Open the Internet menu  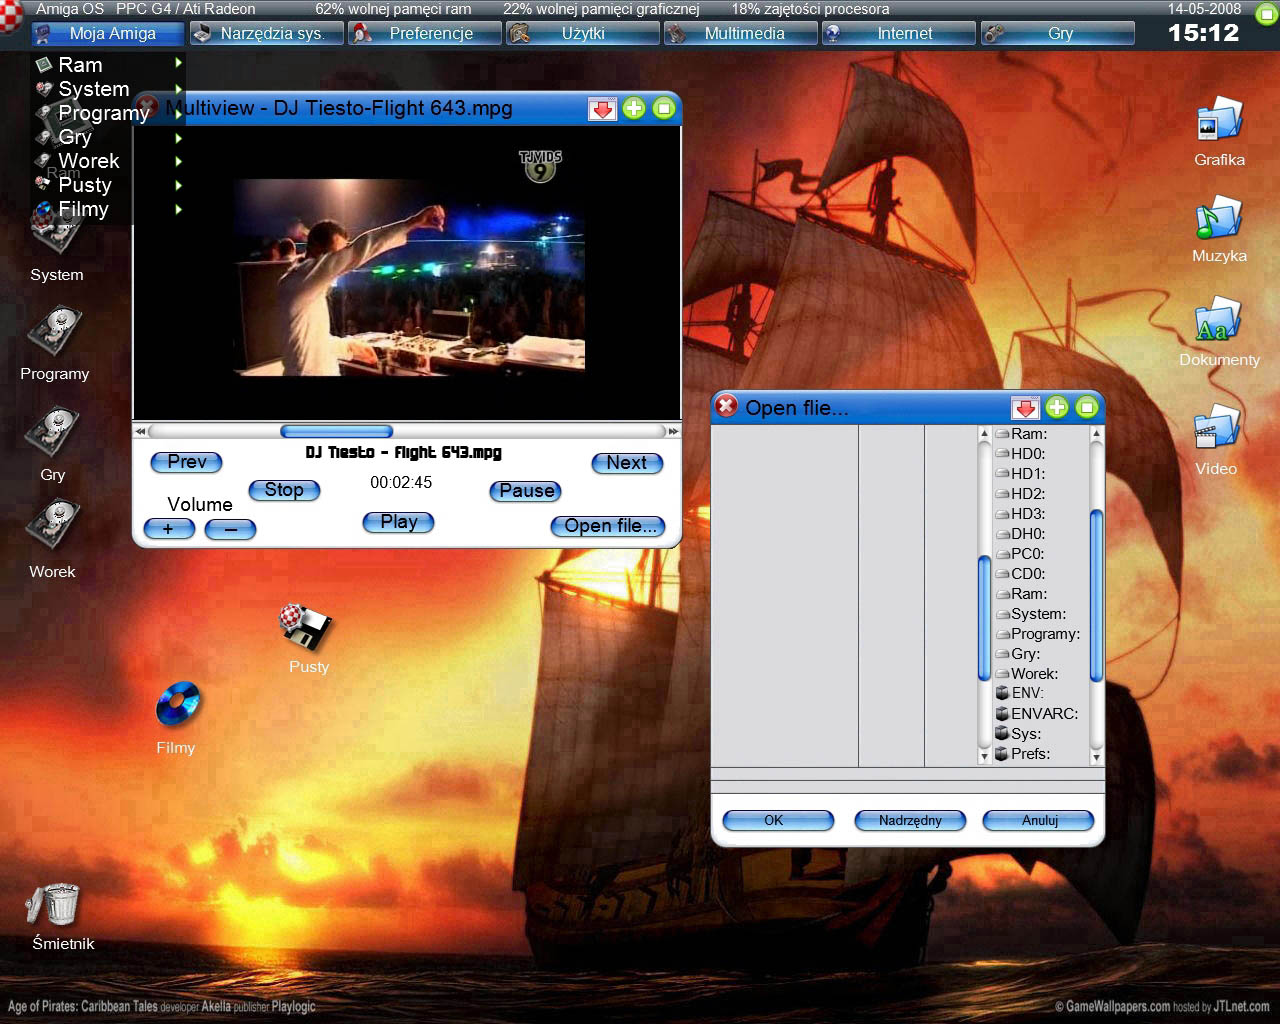point(898,33)
